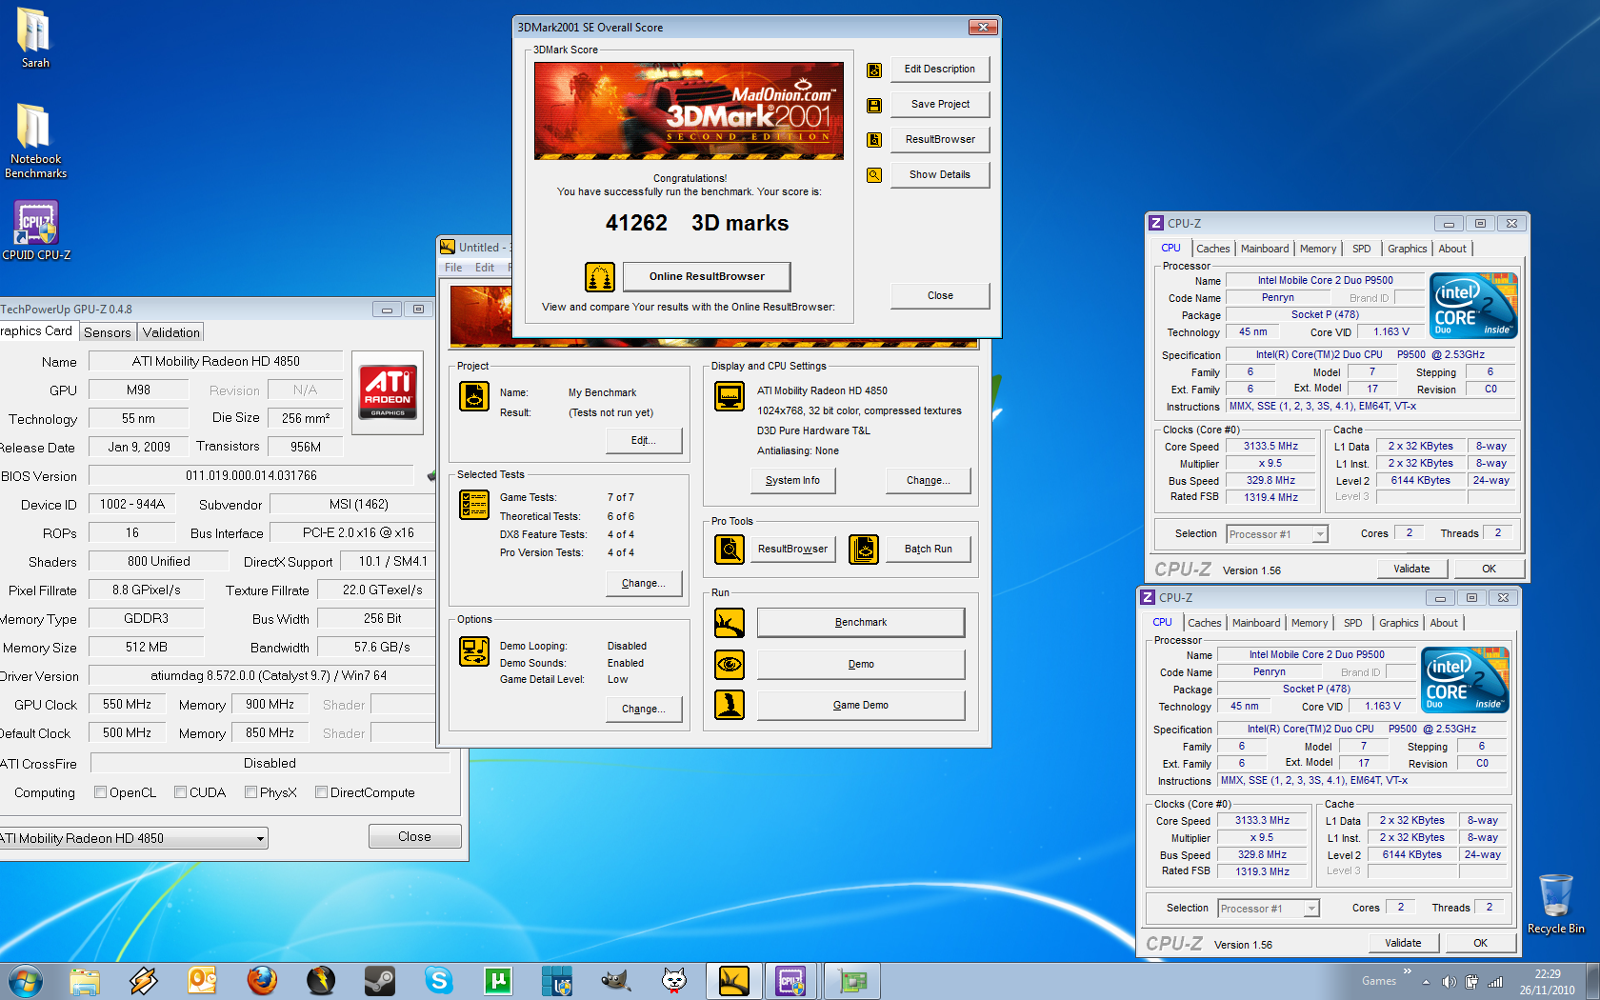Click the Benchmark button in Run section
This screenshot has height=1000, width=1600.
[860, 622]
